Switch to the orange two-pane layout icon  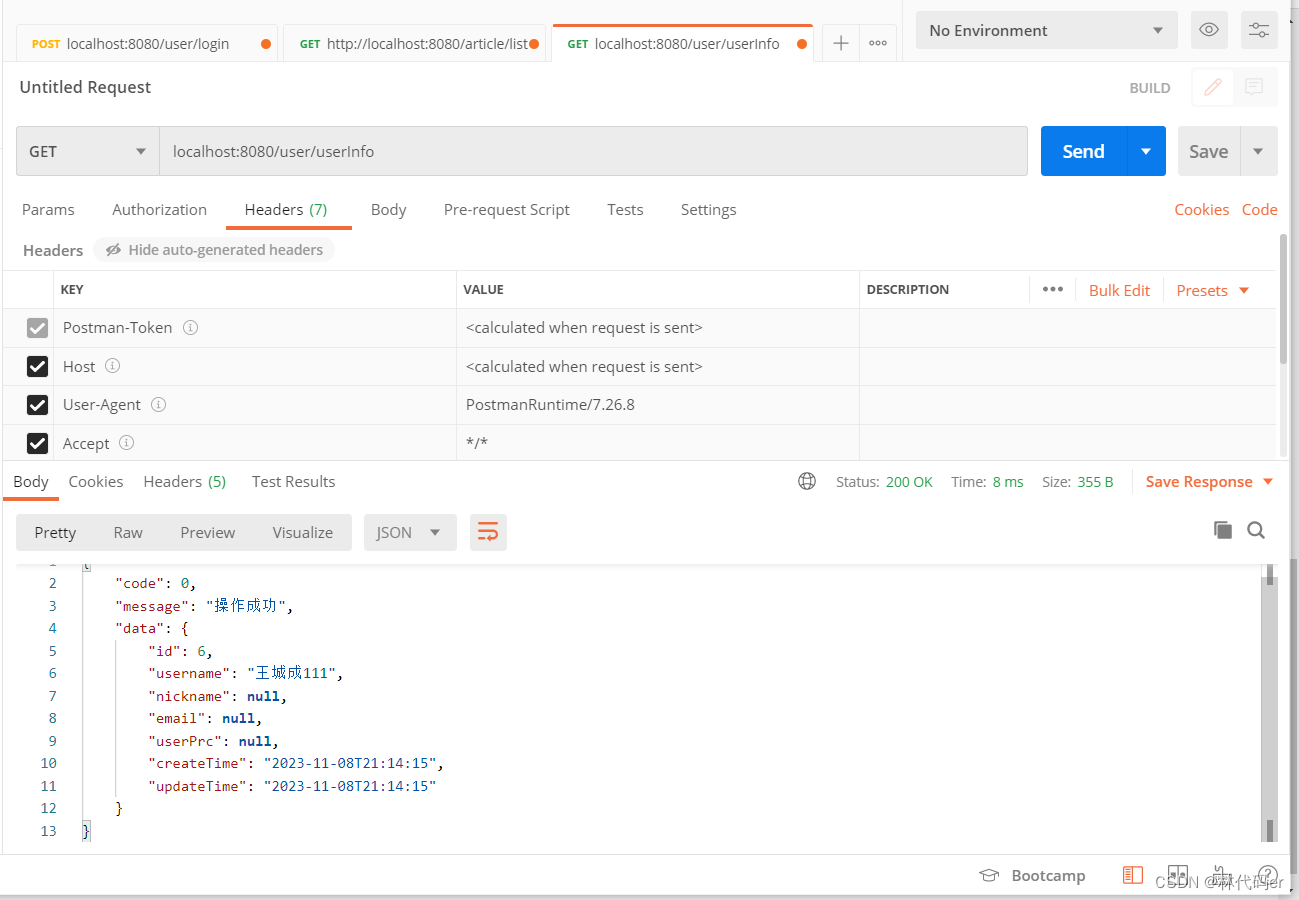point(1132,875)
